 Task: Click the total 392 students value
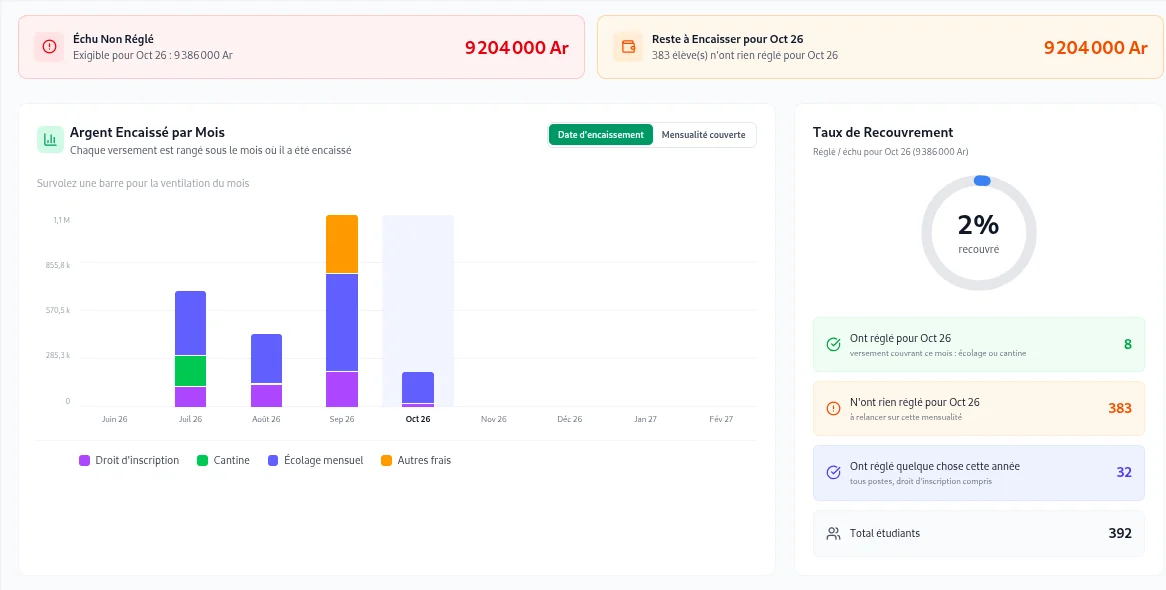[x=1120, y=533]
